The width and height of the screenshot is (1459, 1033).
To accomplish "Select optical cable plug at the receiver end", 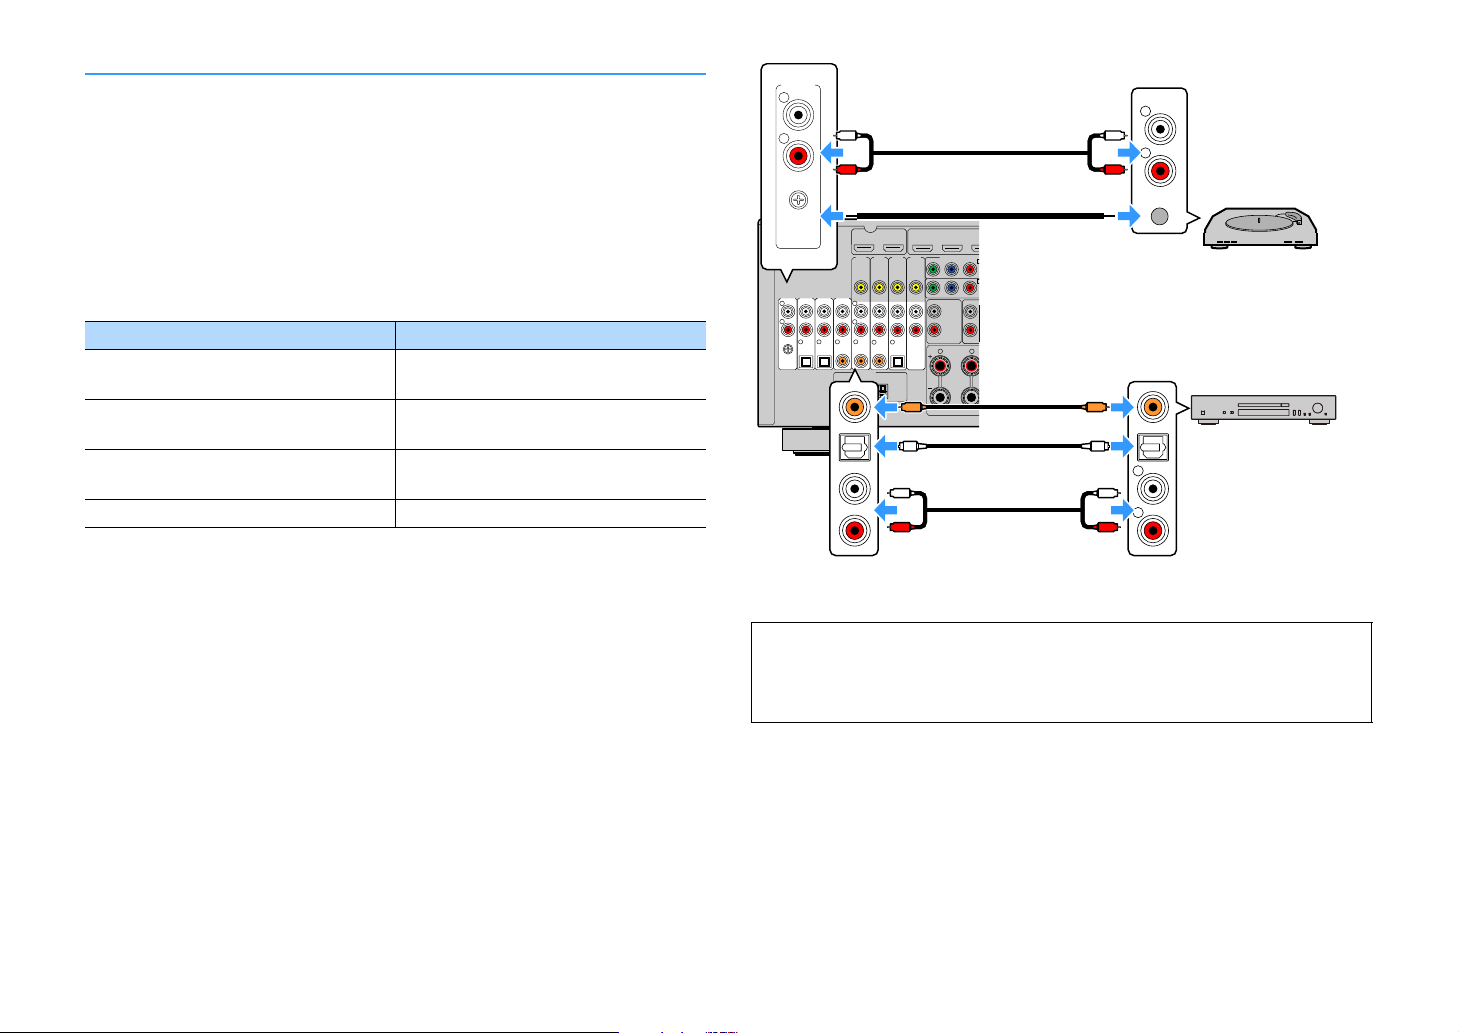I will [x=910, y=446].
